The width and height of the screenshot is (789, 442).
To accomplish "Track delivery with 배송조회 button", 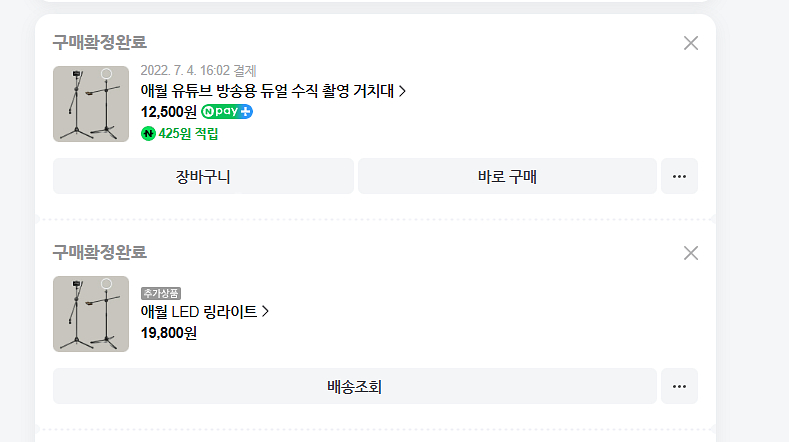I will [355, 386].
